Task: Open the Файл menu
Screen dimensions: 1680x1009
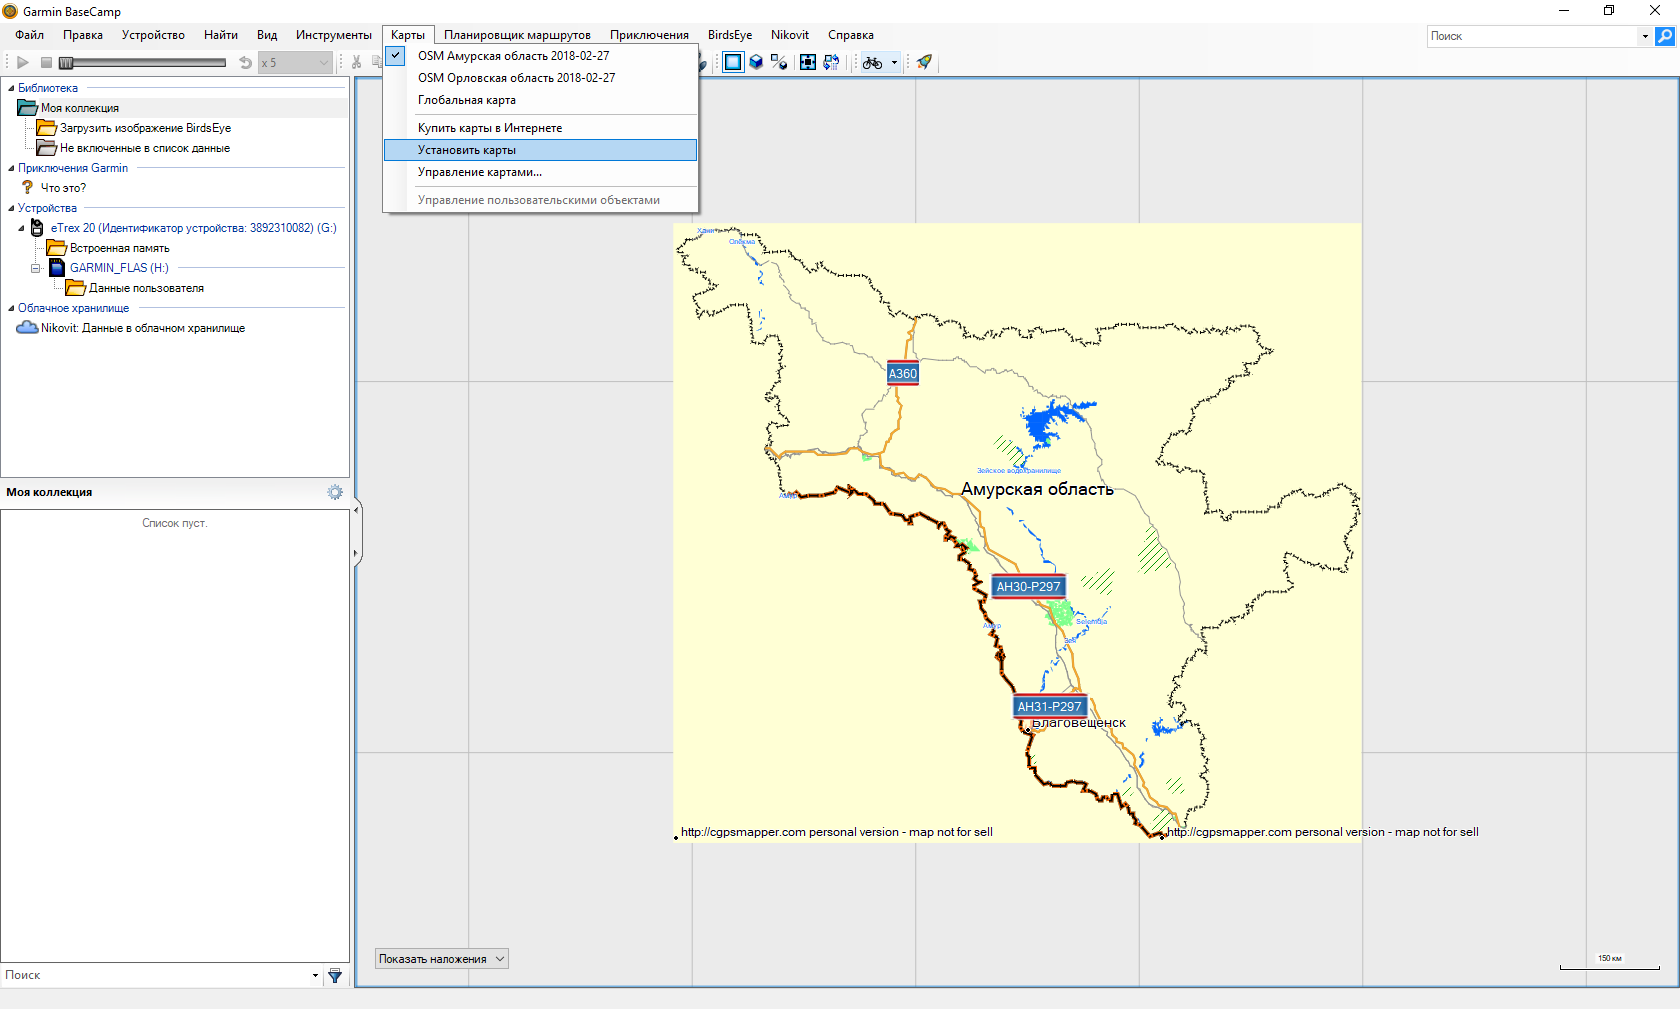Action: point(29,35)
